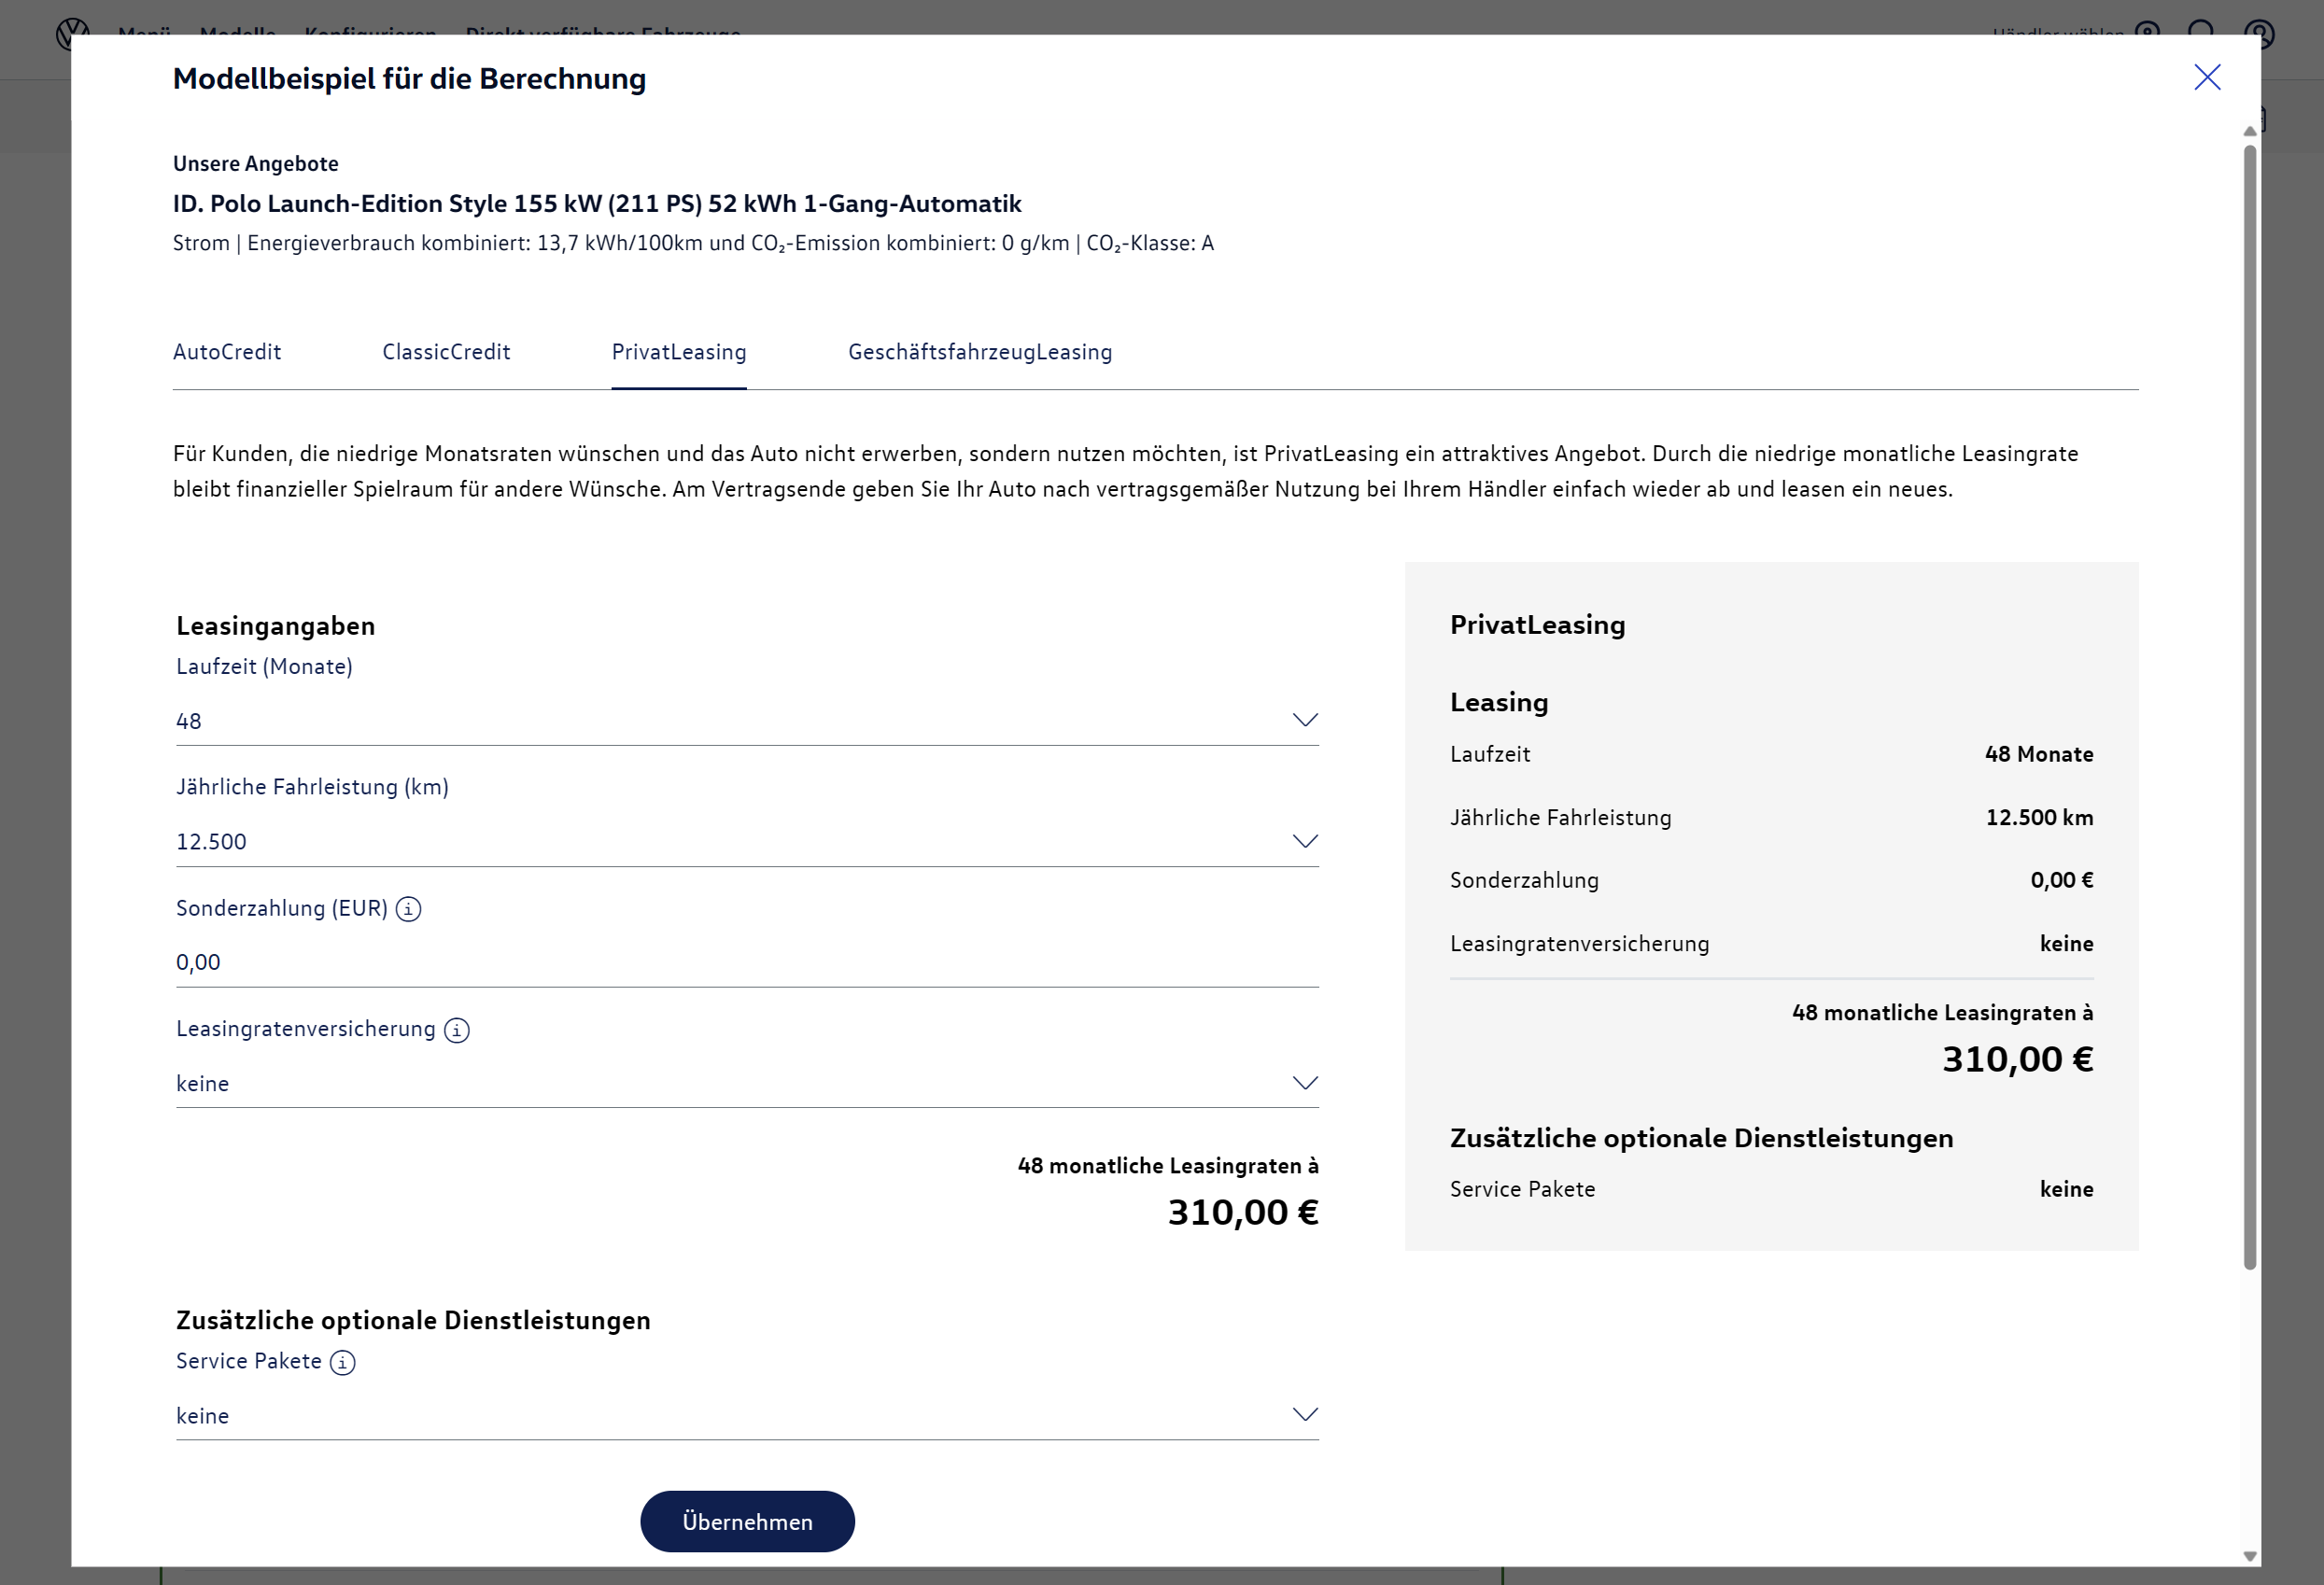Switch to the ClassicCredit tab
The image size is (2324, 1585).
446,352
